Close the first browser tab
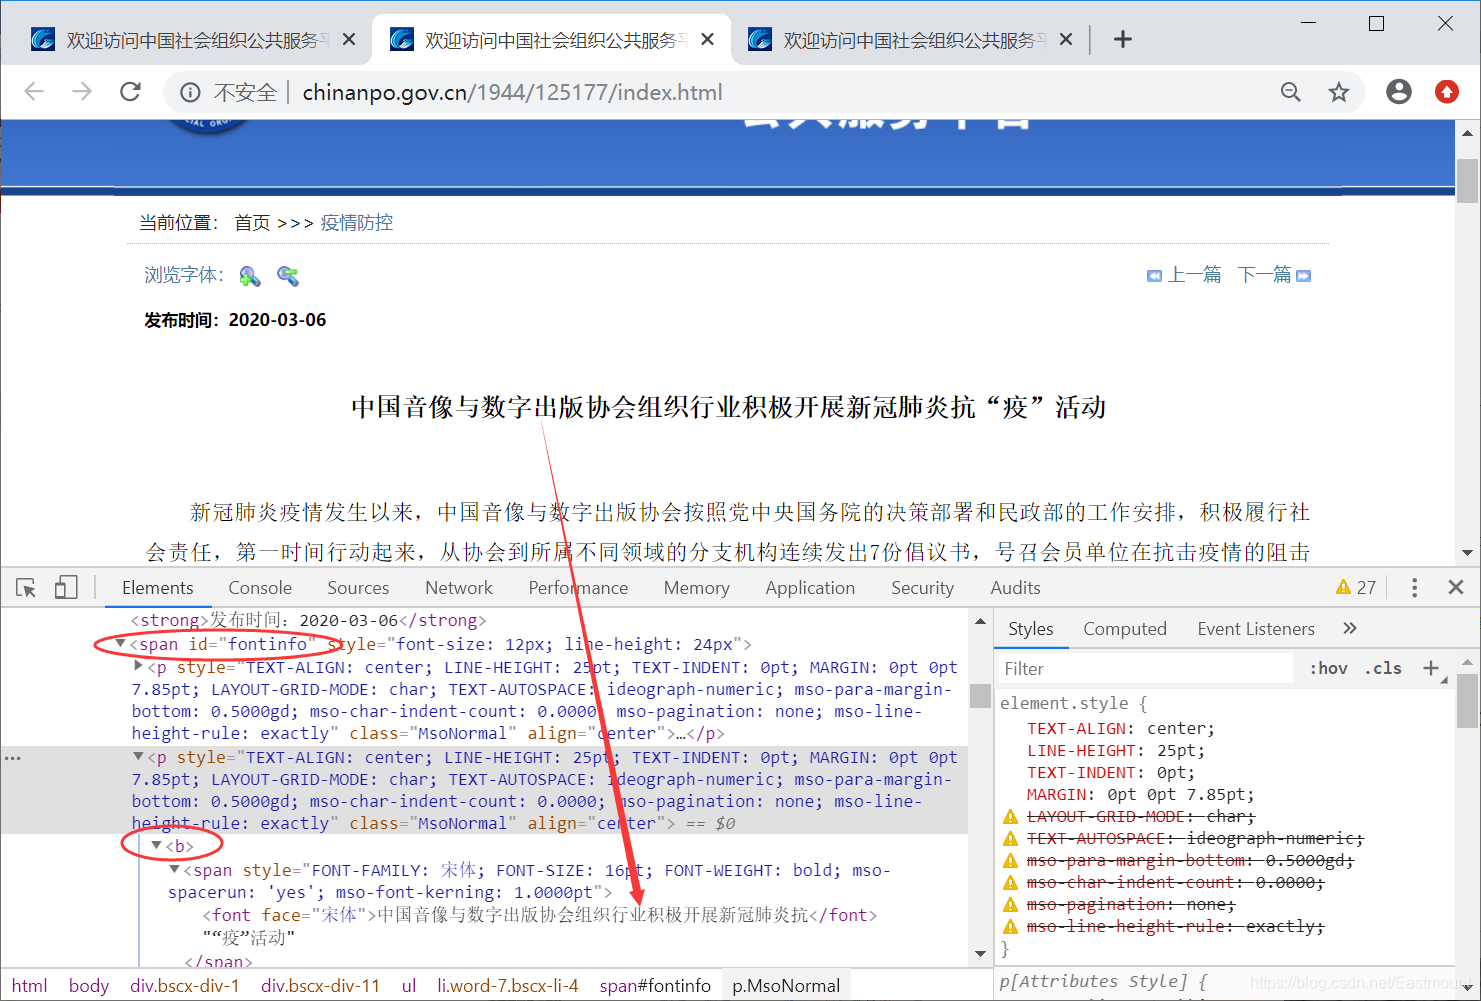 (x=349, y=39)
